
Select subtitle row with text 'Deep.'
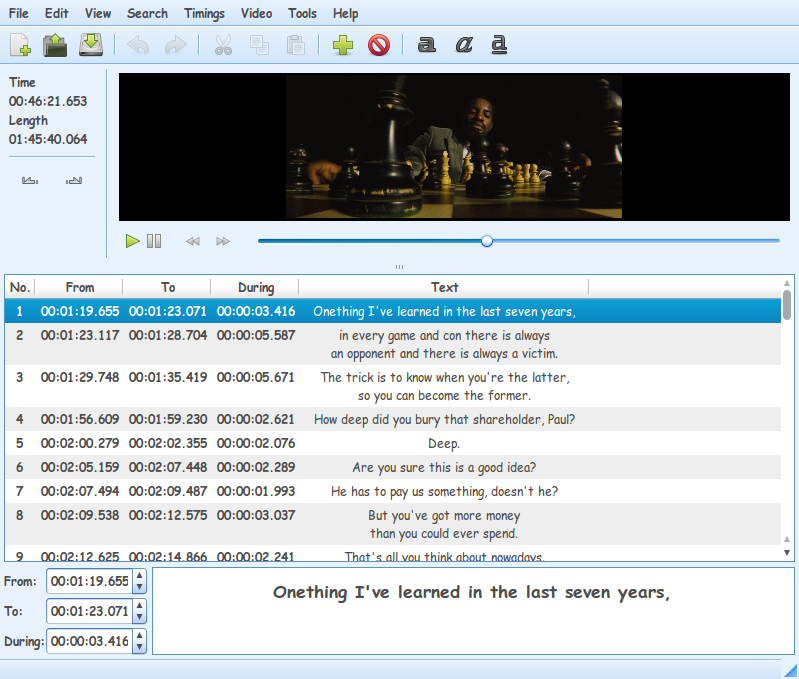[393, 443]
